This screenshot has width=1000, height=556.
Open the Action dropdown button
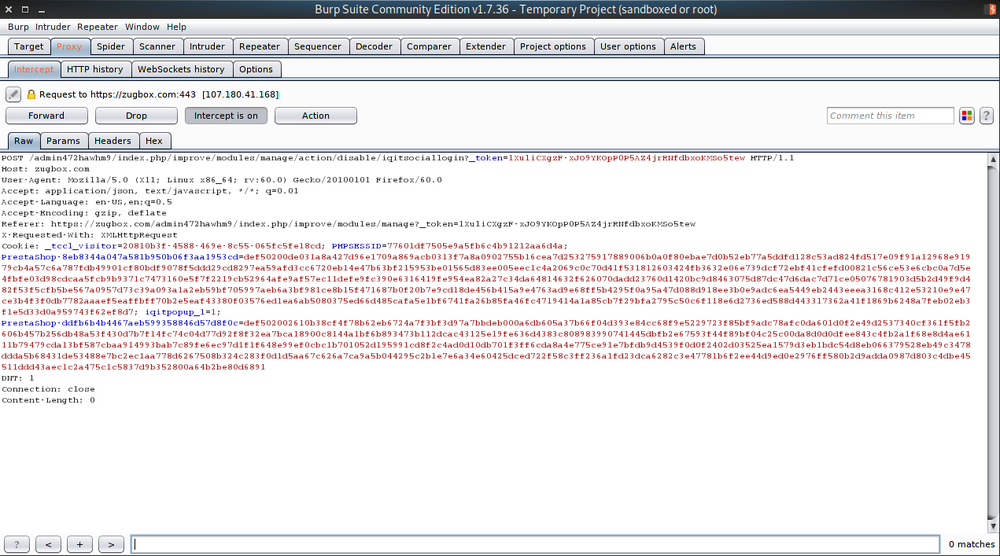[316, 115]
